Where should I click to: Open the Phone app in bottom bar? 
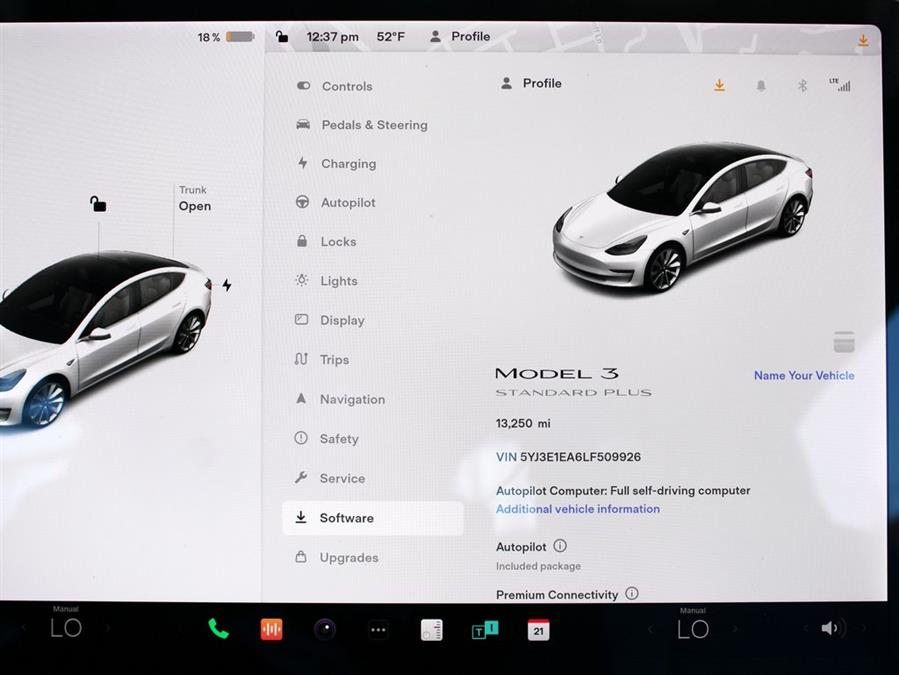click(218, 629)
